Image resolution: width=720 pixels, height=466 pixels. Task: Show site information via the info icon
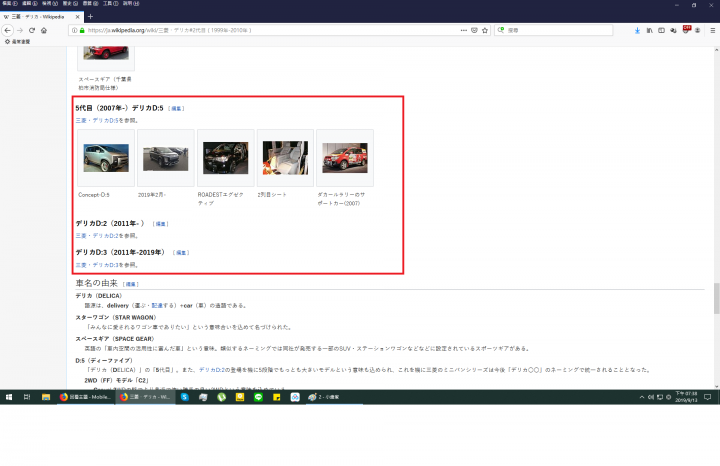[x=74, y=30]
